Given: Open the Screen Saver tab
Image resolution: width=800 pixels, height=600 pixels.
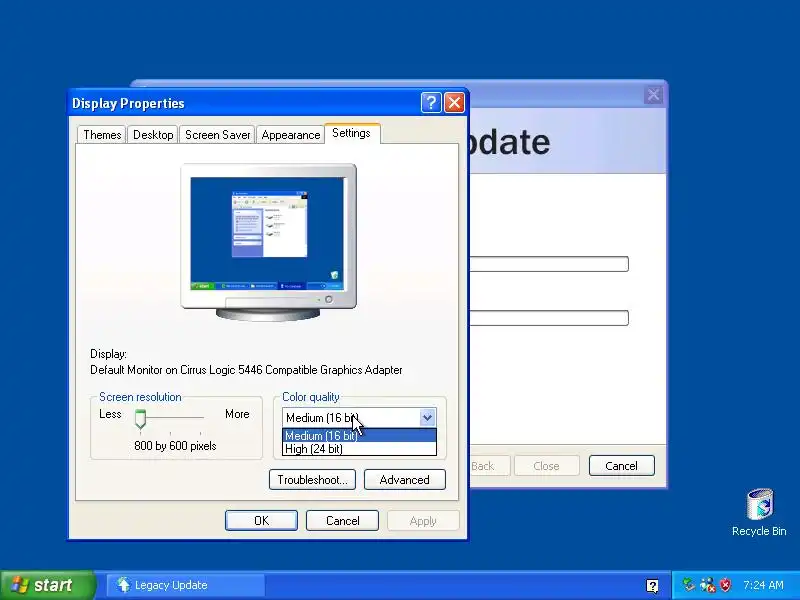Looking at the screenshot, I should (217, 135).
